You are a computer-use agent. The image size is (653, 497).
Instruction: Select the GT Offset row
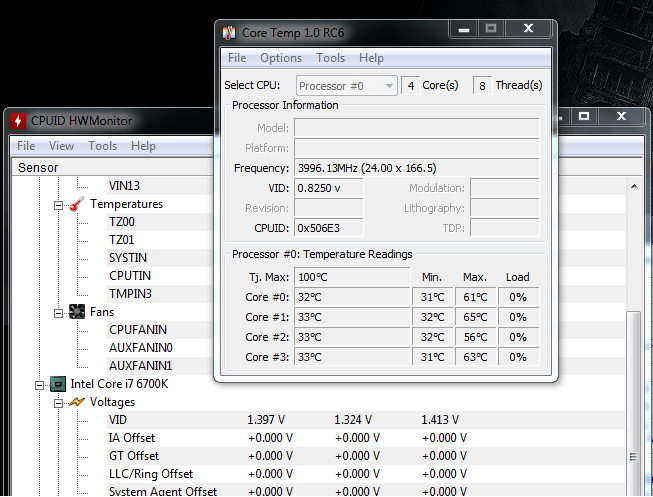[x=366, y=456]
